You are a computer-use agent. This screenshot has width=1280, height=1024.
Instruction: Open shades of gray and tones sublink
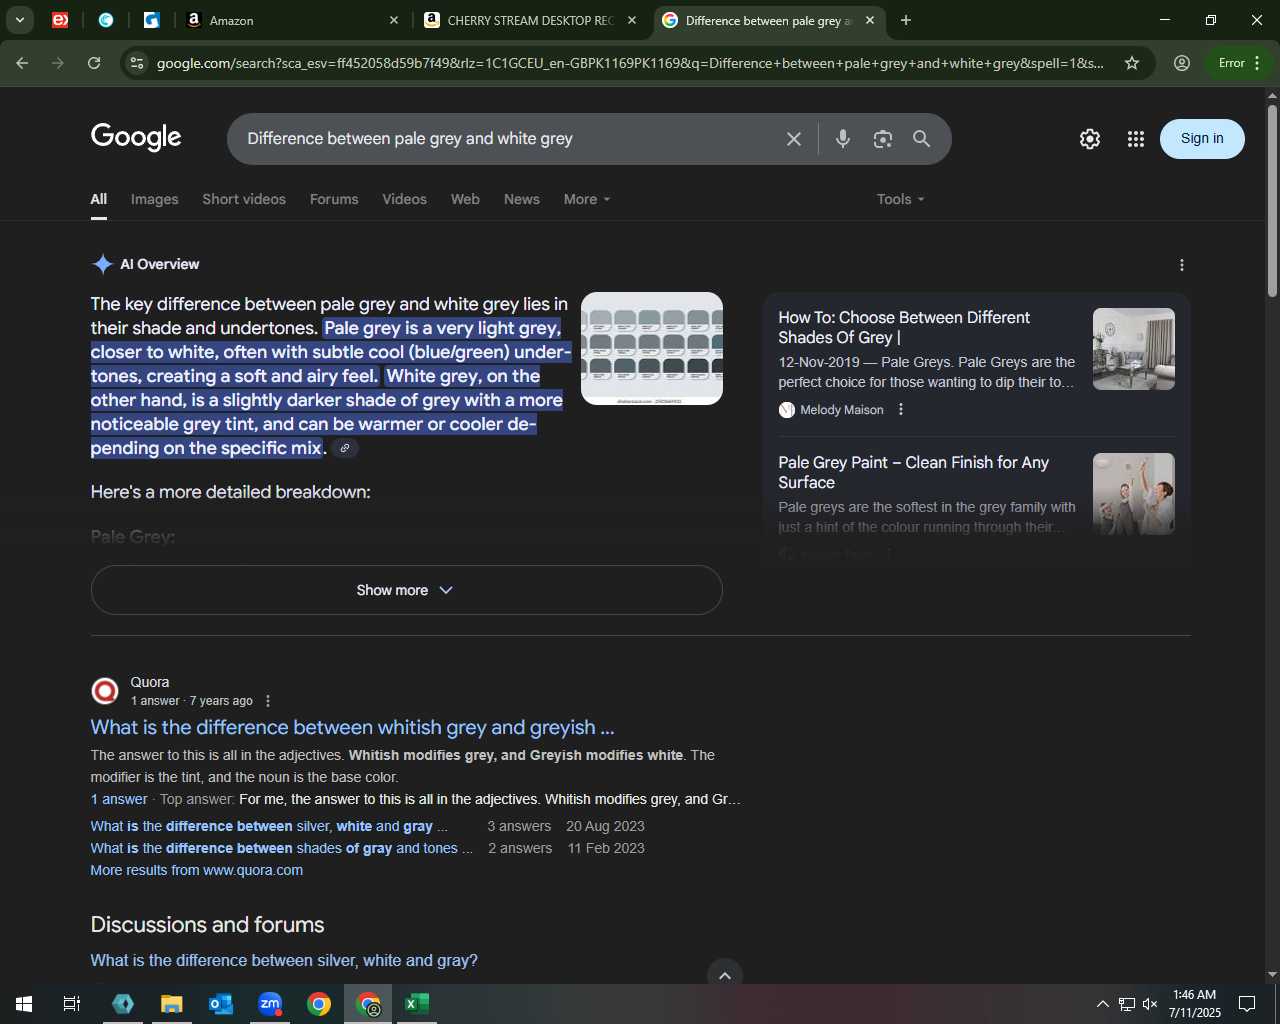pyautogui.click(x=281, y=848)
